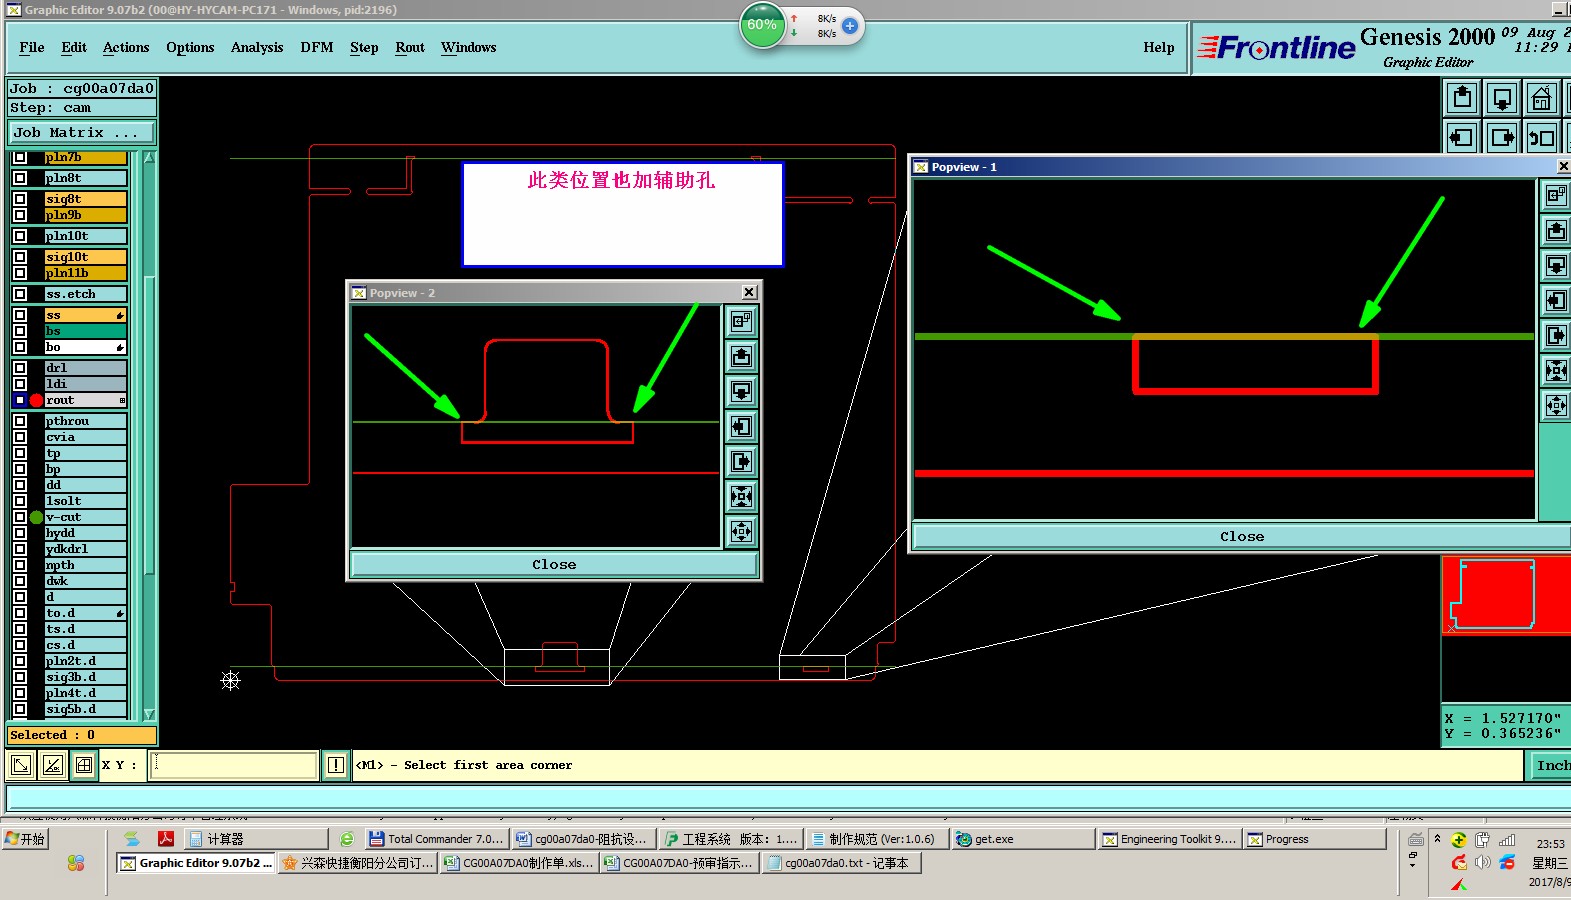Click Popview-1 update from main icon
The height and width of the screenshot is (900, 1571).
[x=1556, y=196]
